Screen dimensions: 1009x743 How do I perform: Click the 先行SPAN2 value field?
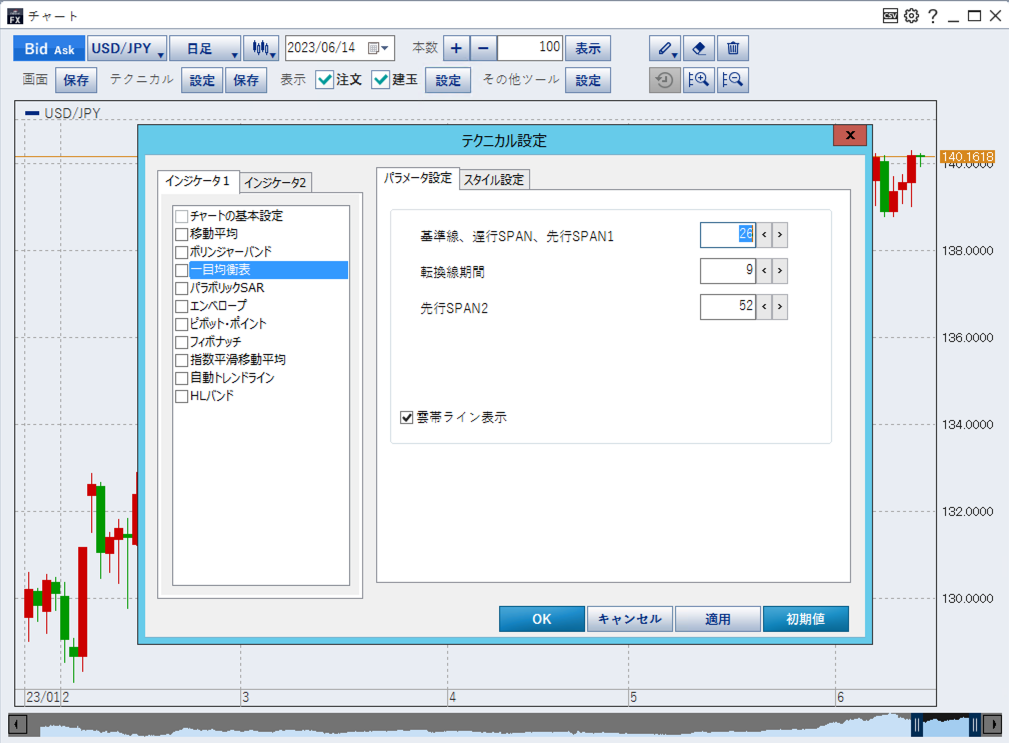(727, 307)
